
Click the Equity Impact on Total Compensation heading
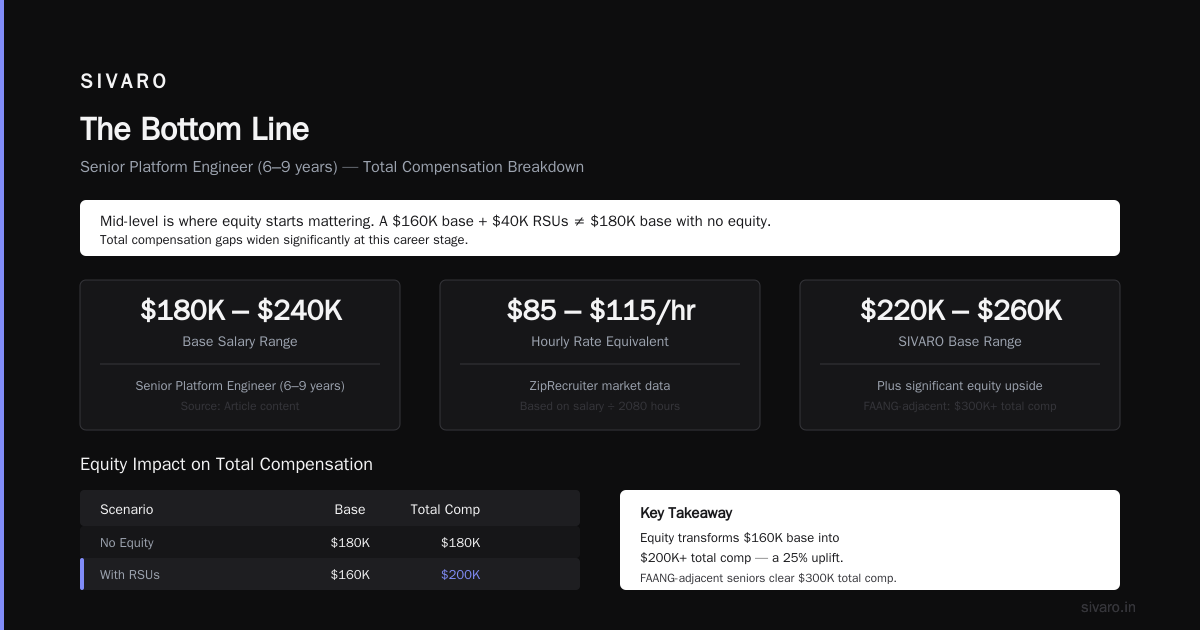pyautogui.click(x=226, y=465)
